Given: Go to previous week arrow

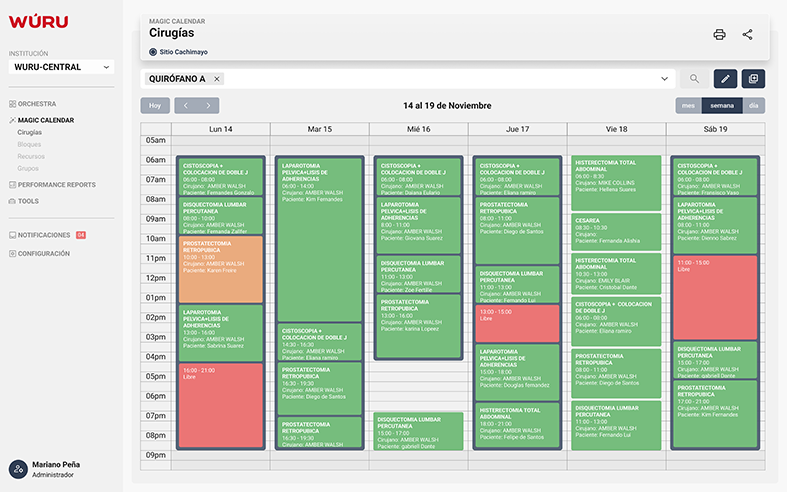Looking at the screenshot, I should pos(186,105).
